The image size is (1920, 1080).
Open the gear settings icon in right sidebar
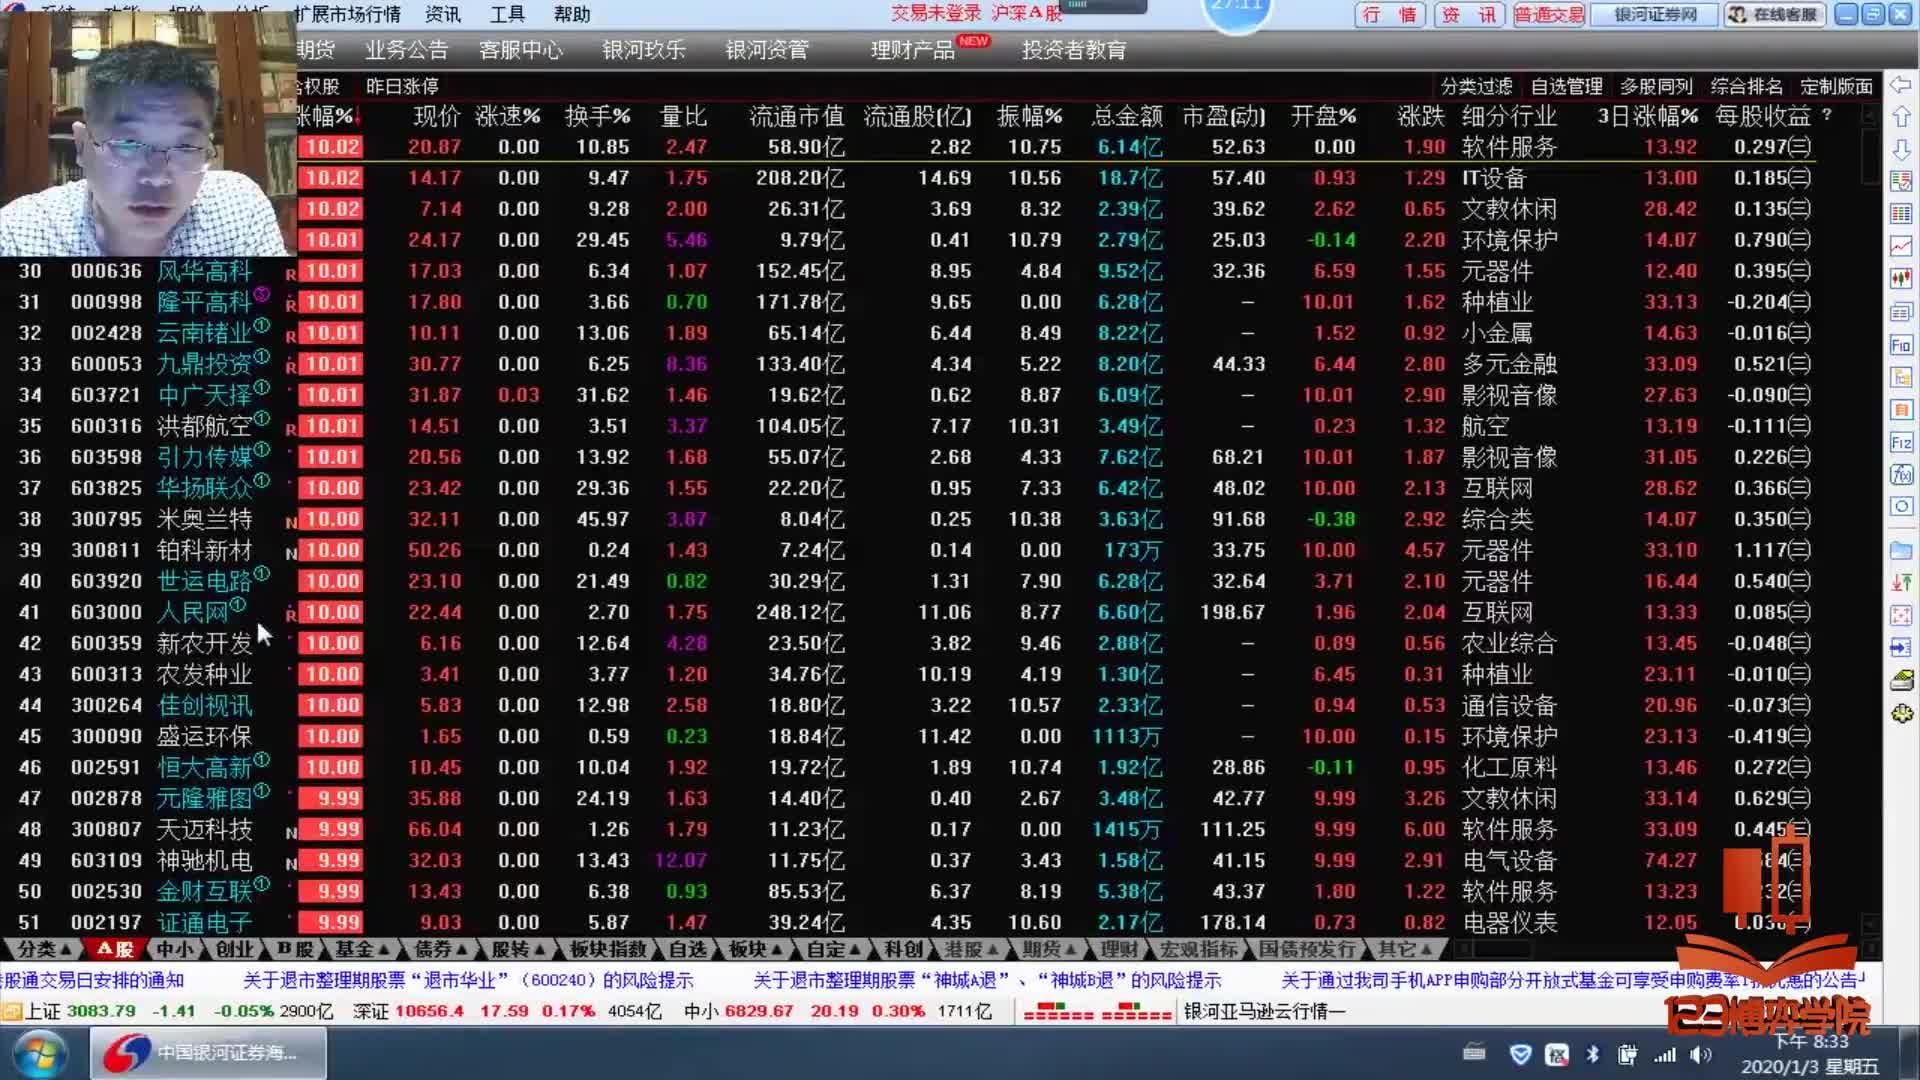(1901, 713)
